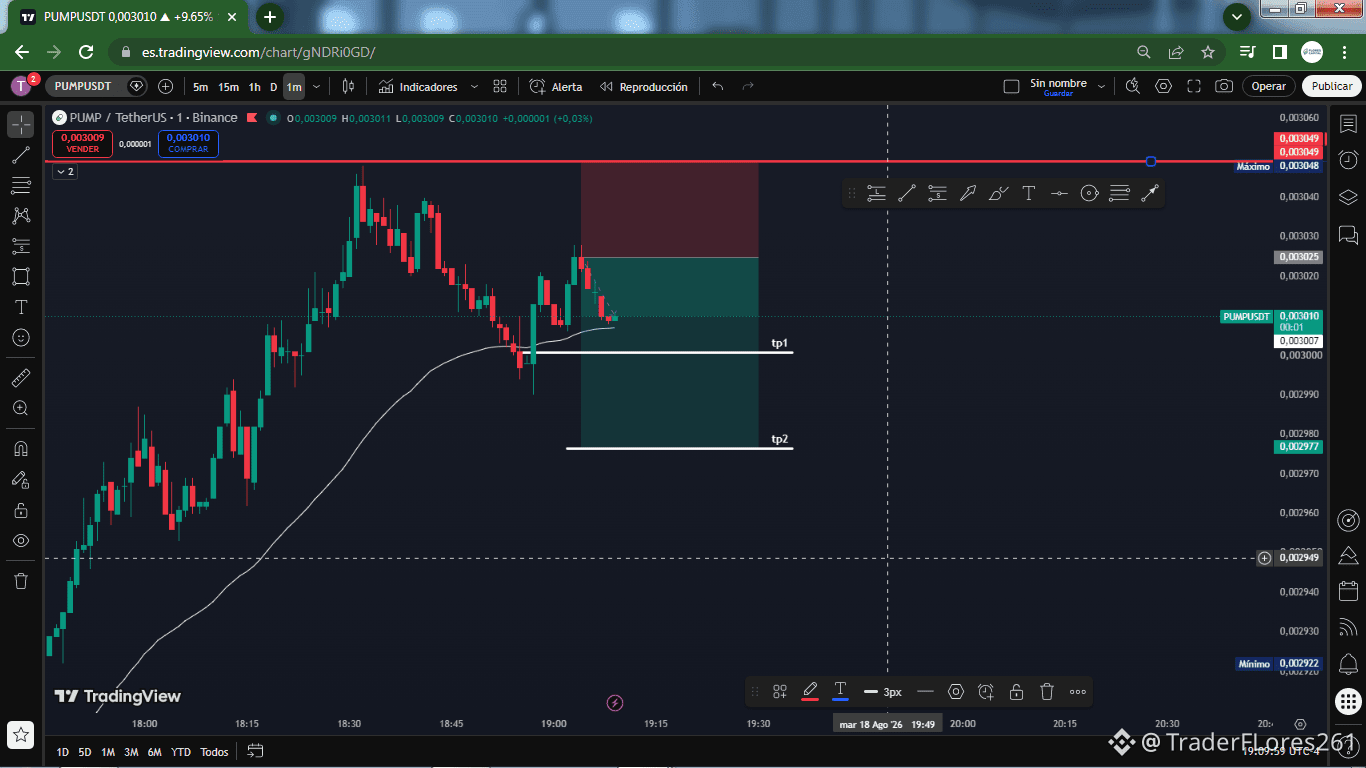The width and height of the screenshot is (1366, 768).
Task: Open the indicator templates grid
Action: tap(500, 87)
